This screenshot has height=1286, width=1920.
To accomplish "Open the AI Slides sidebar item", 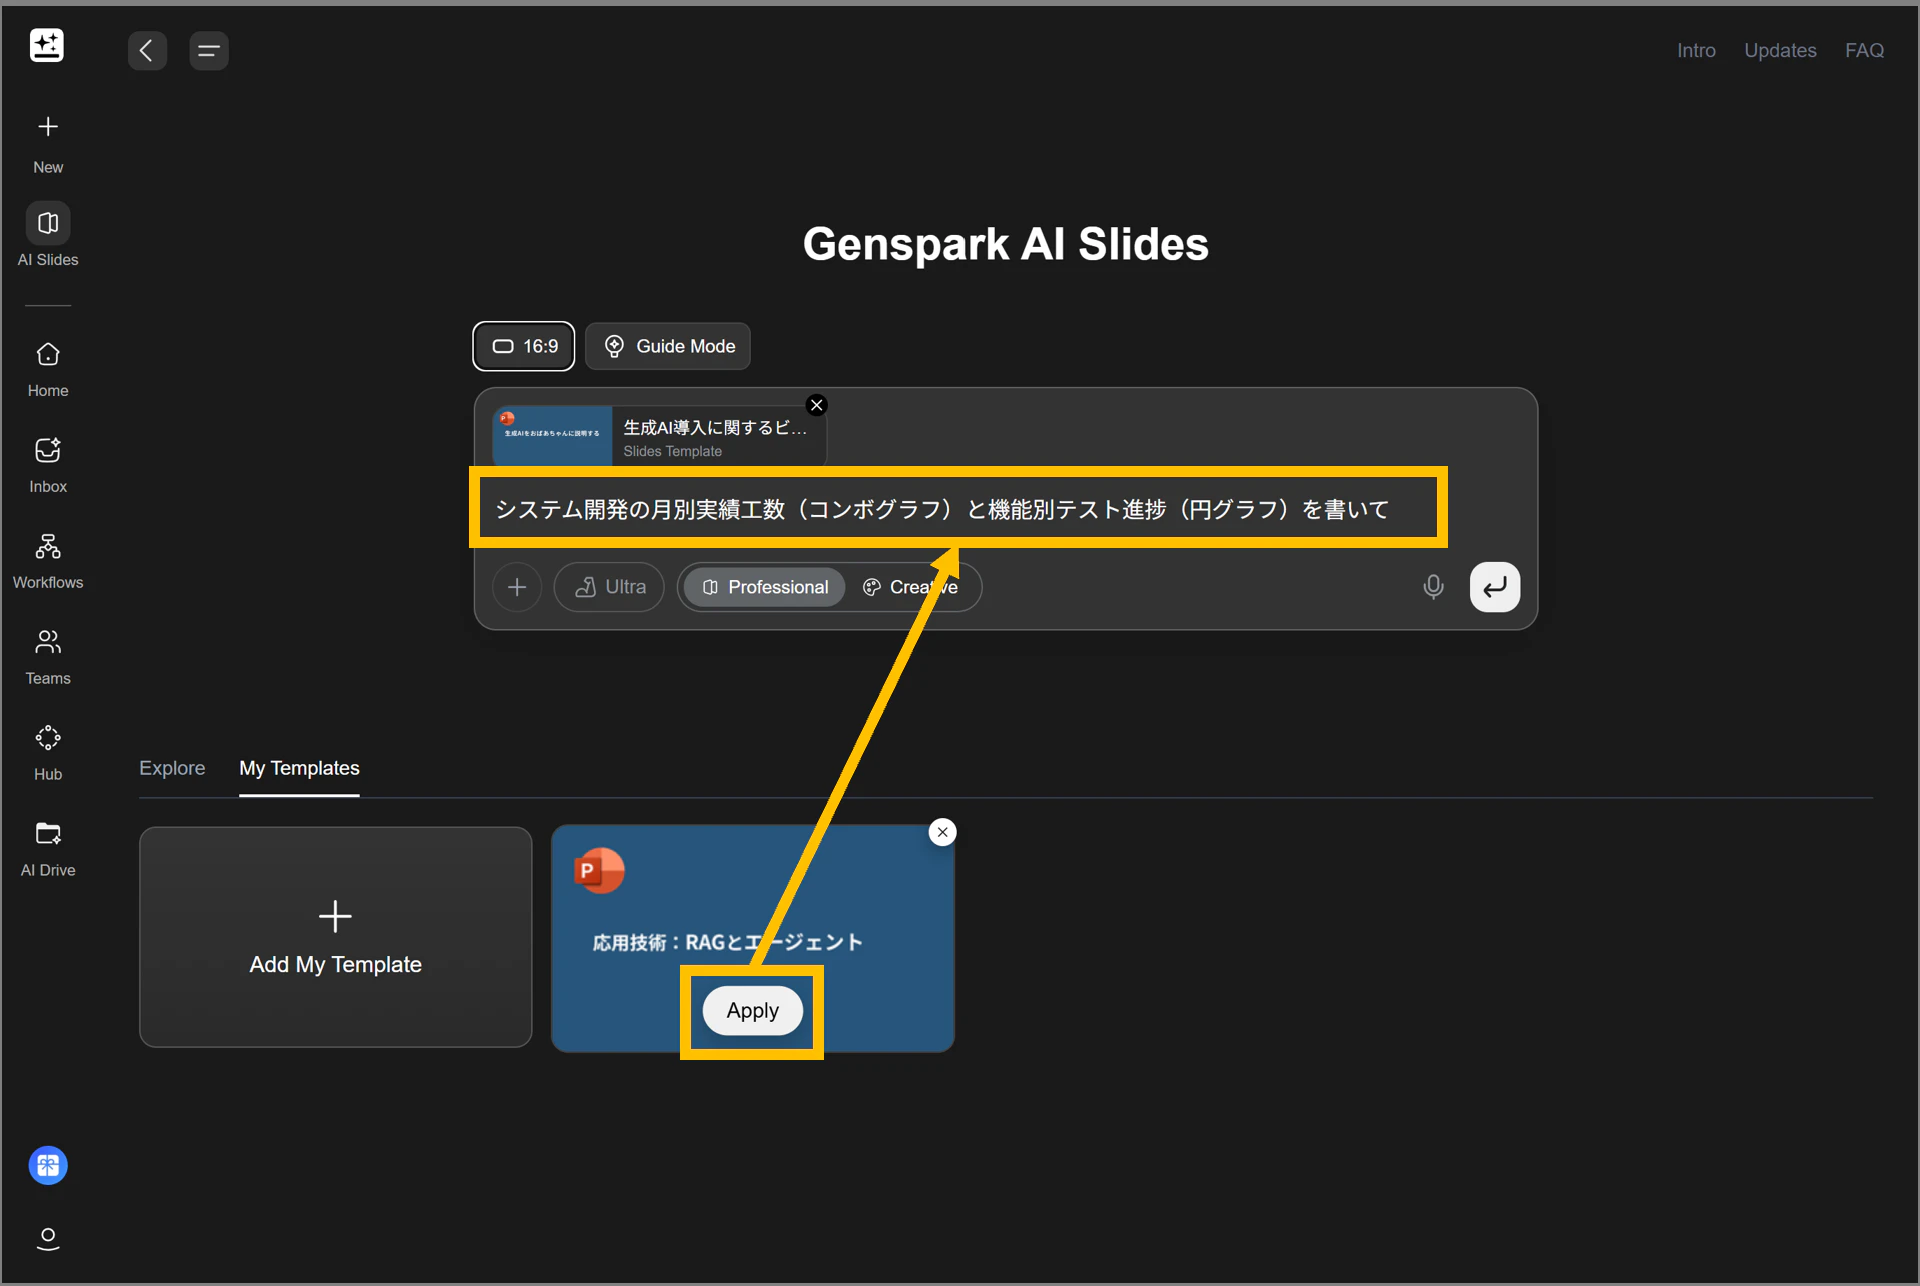I will [48, 224].
